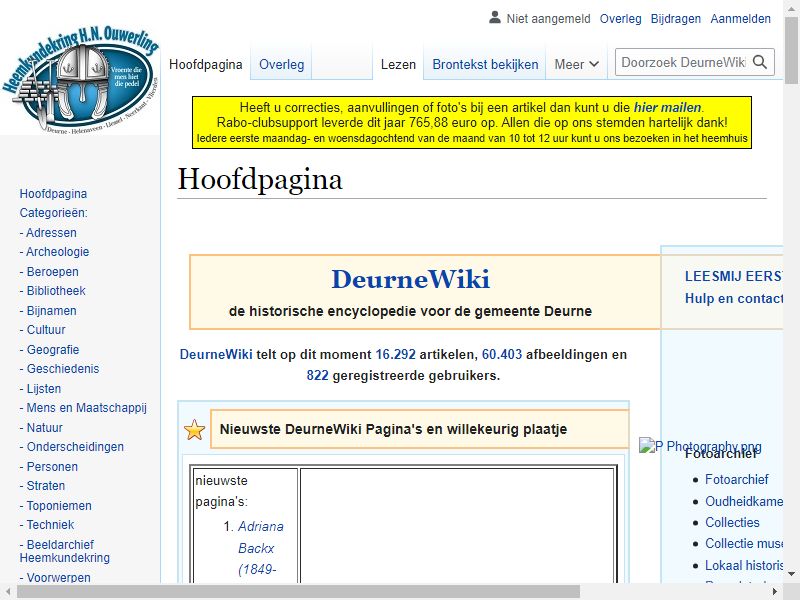Open Bijdragen in the top bar

click(x=676, y=19)
